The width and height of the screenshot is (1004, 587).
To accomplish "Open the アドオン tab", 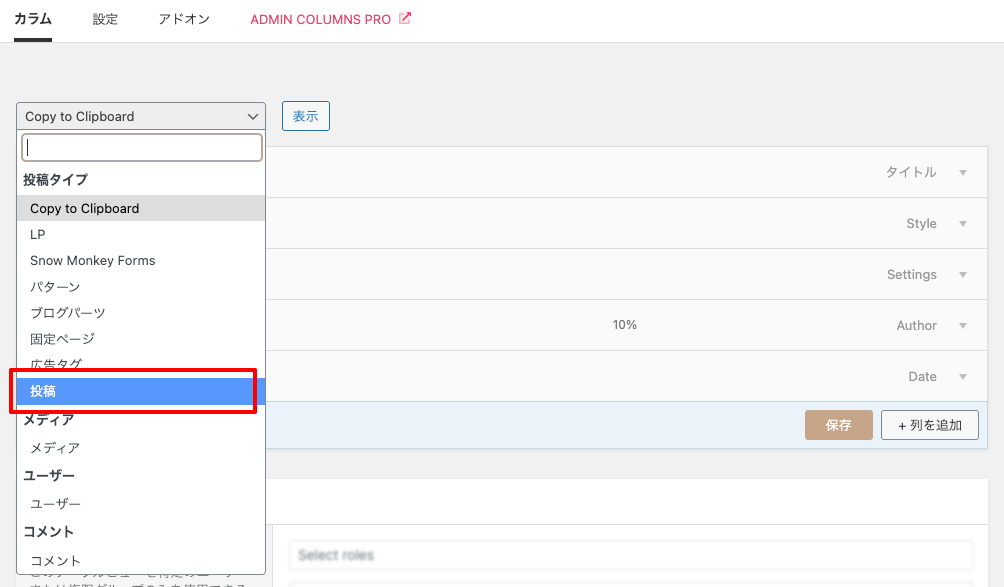I will tap(184, 19).
